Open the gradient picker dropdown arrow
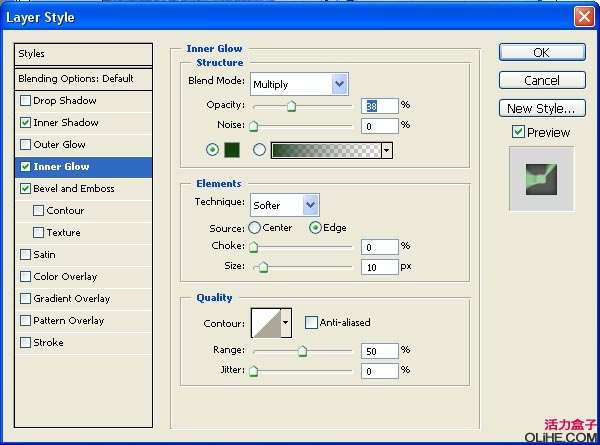The height and width of the screenshot is (445, 600). (x=386, y=150)
